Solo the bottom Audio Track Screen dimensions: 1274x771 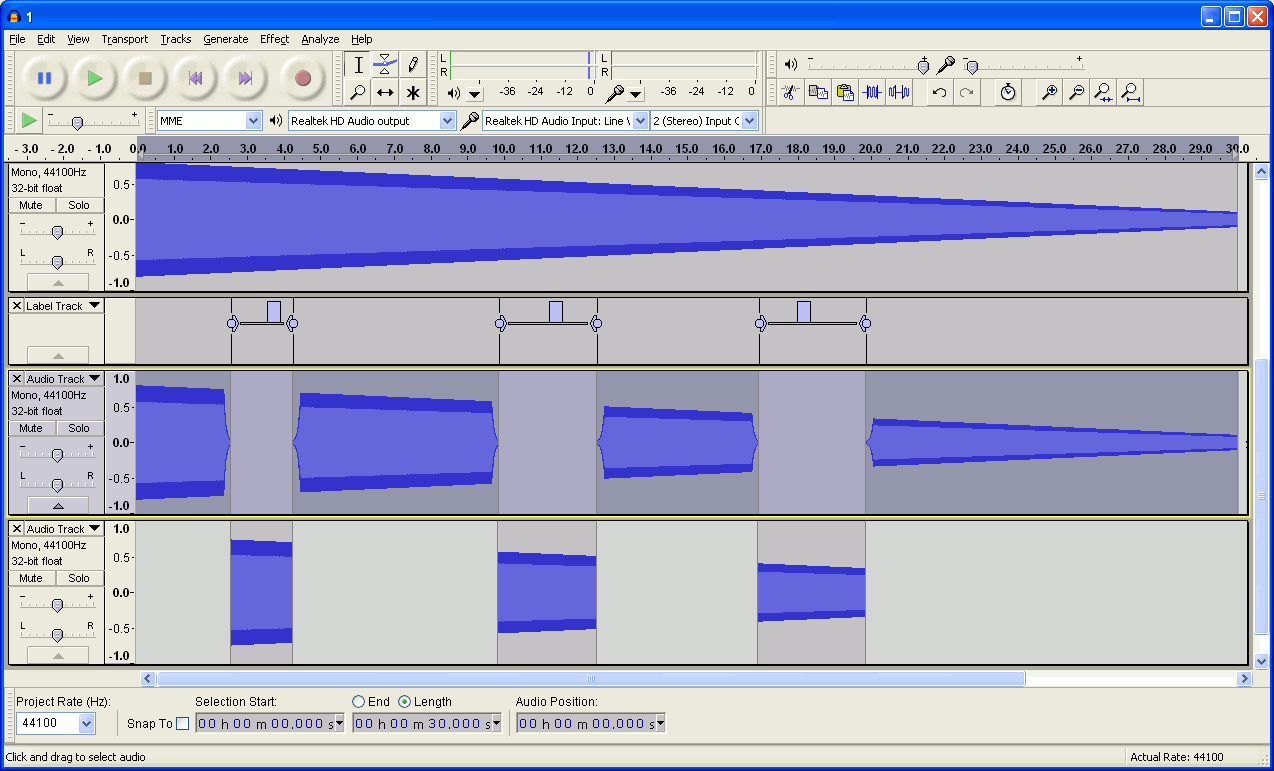pyautogui.click(x=79, y=578)
